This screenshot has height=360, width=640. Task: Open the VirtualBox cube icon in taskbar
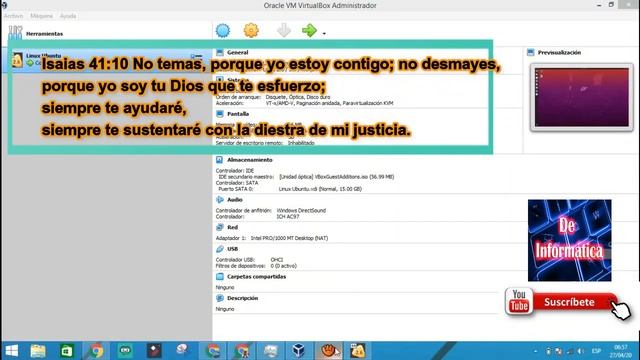tap(299, 351)
